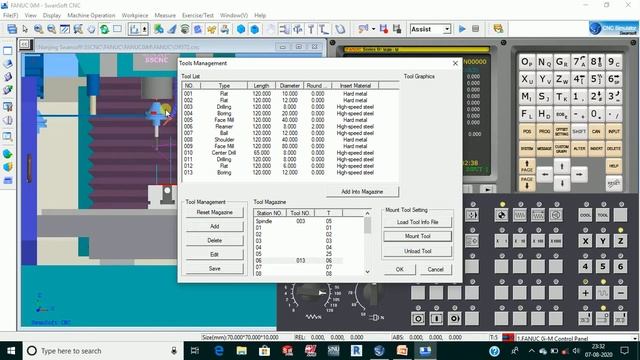The height and width of the screenshot is (360, 640).
Task: Click the arrow pointer selection tool icon
Action: coord(25,29)
